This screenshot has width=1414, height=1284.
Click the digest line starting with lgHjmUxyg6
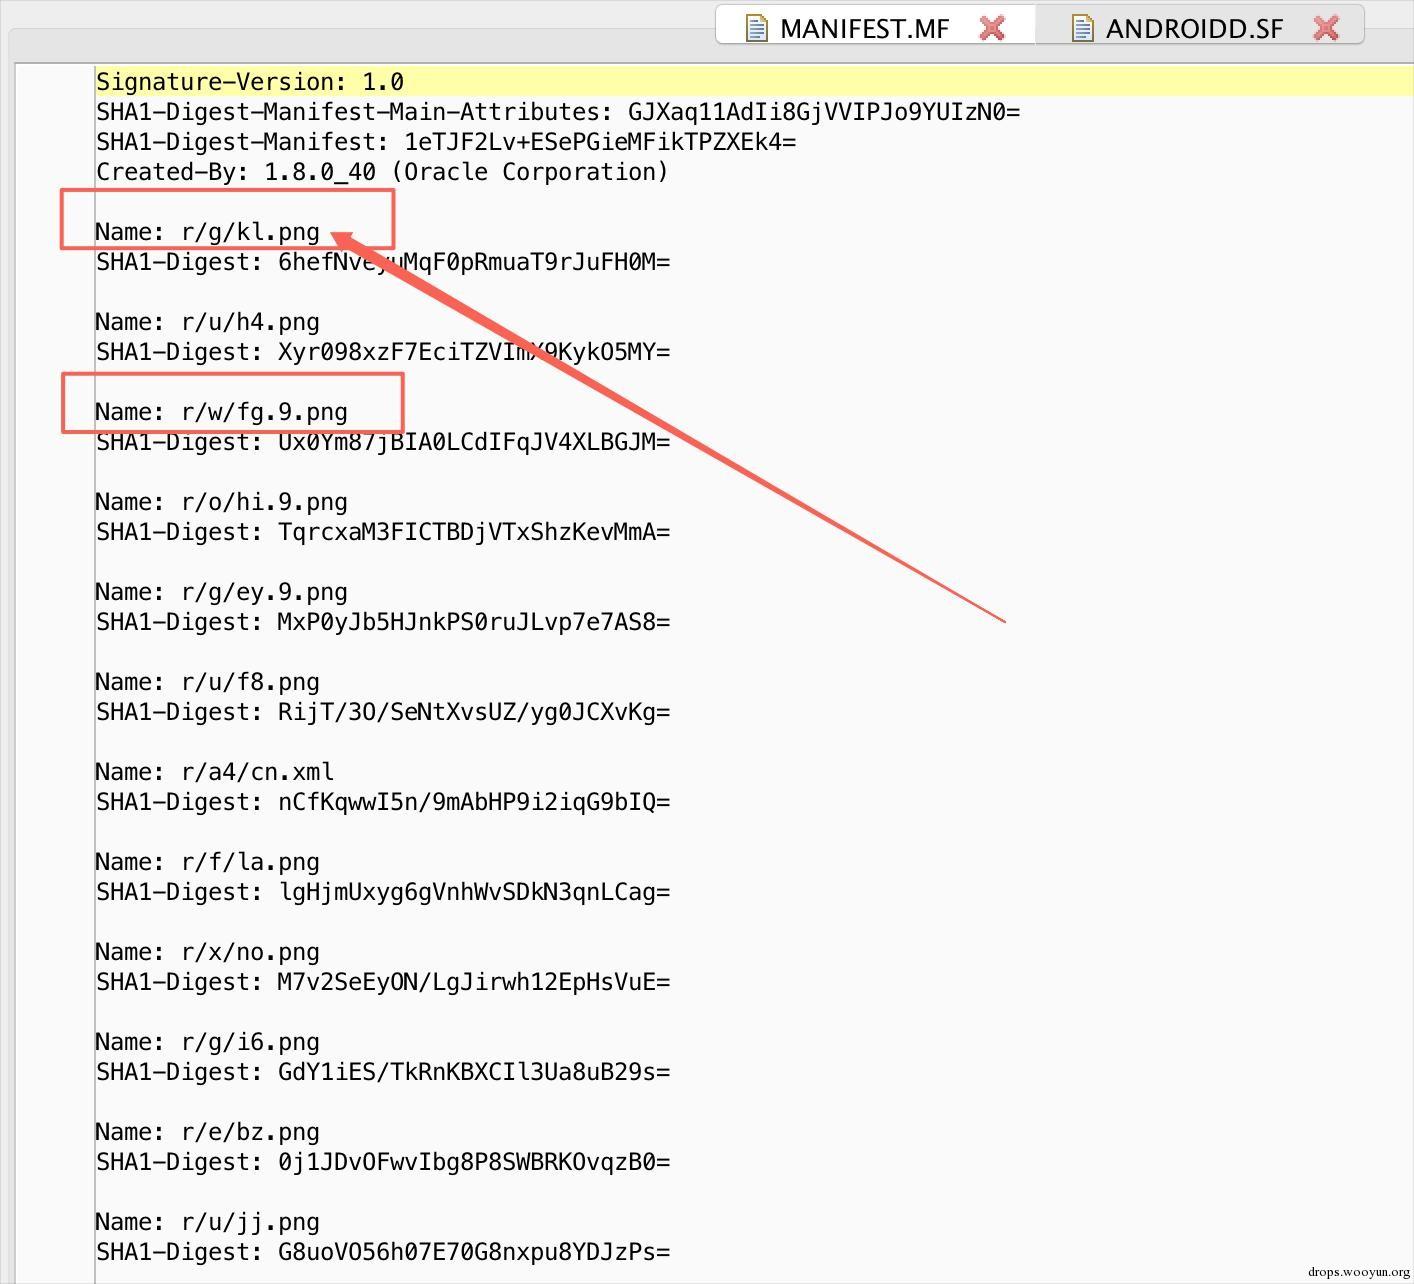[x=383, y=892]
